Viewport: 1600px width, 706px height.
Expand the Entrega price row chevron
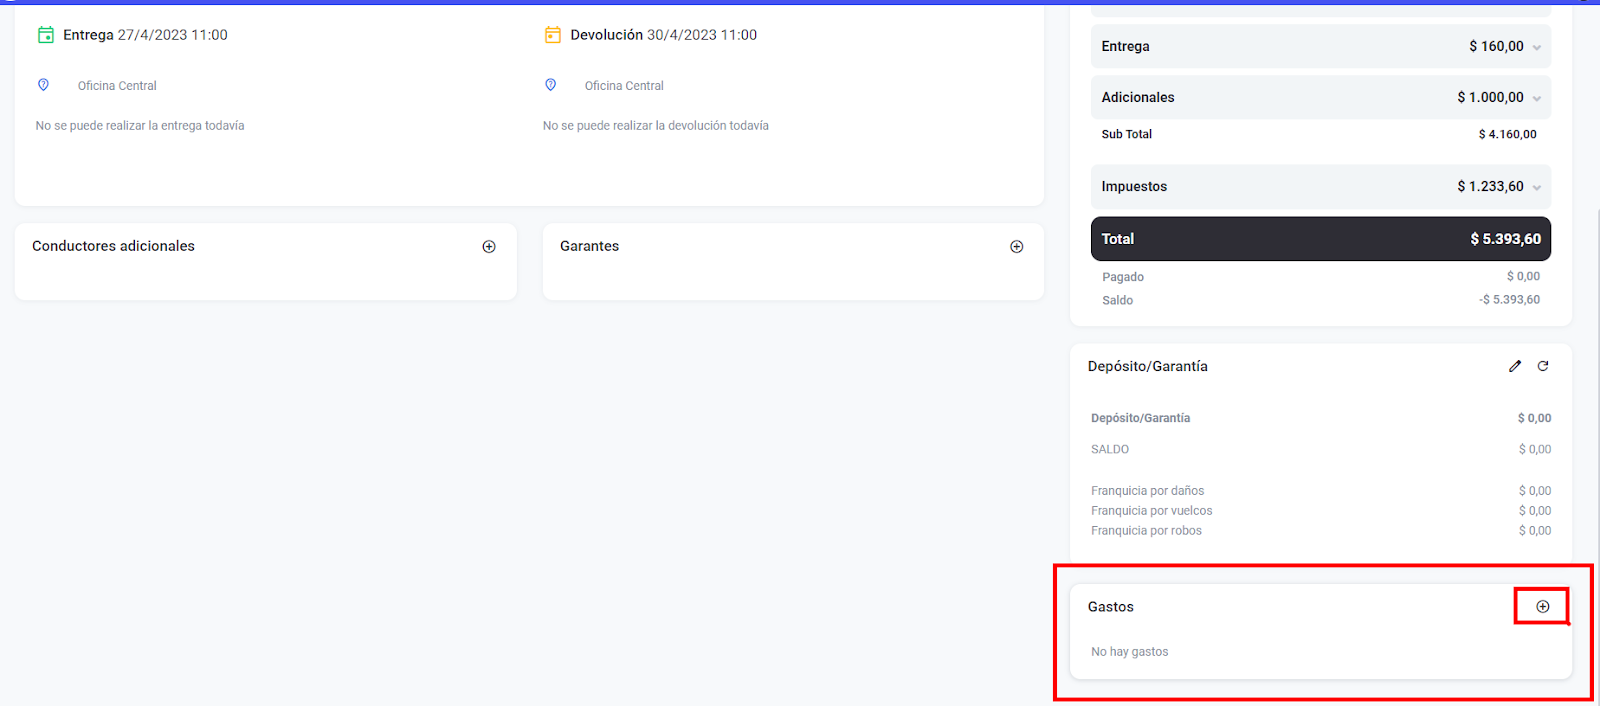click(x=1537, y=47)
